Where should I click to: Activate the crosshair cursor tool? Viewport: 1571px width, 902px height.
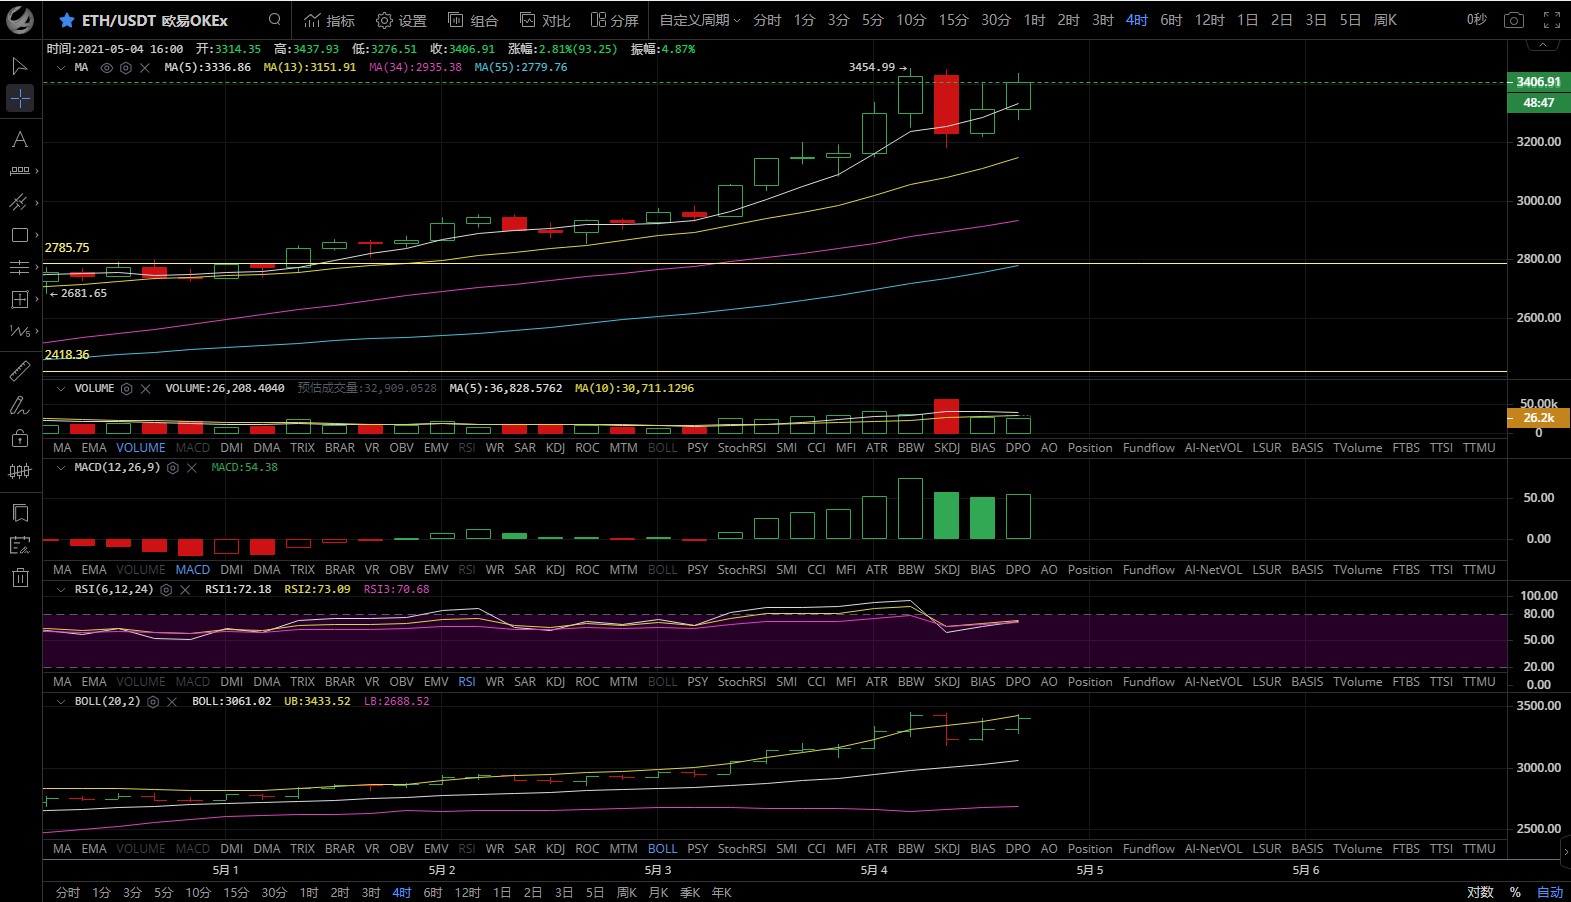(20, 98)
